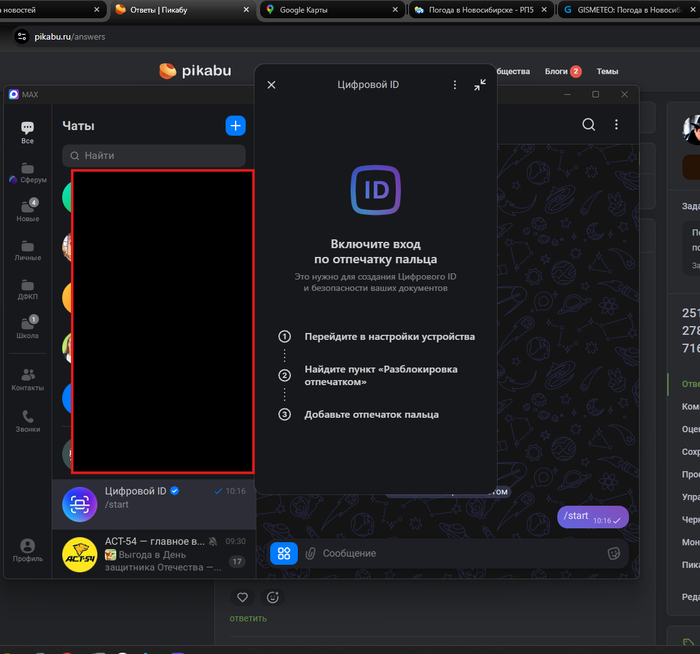Screen dimensions: 700x654
Task: Open the chat header three-dot menu
Action: pos(616,124)
